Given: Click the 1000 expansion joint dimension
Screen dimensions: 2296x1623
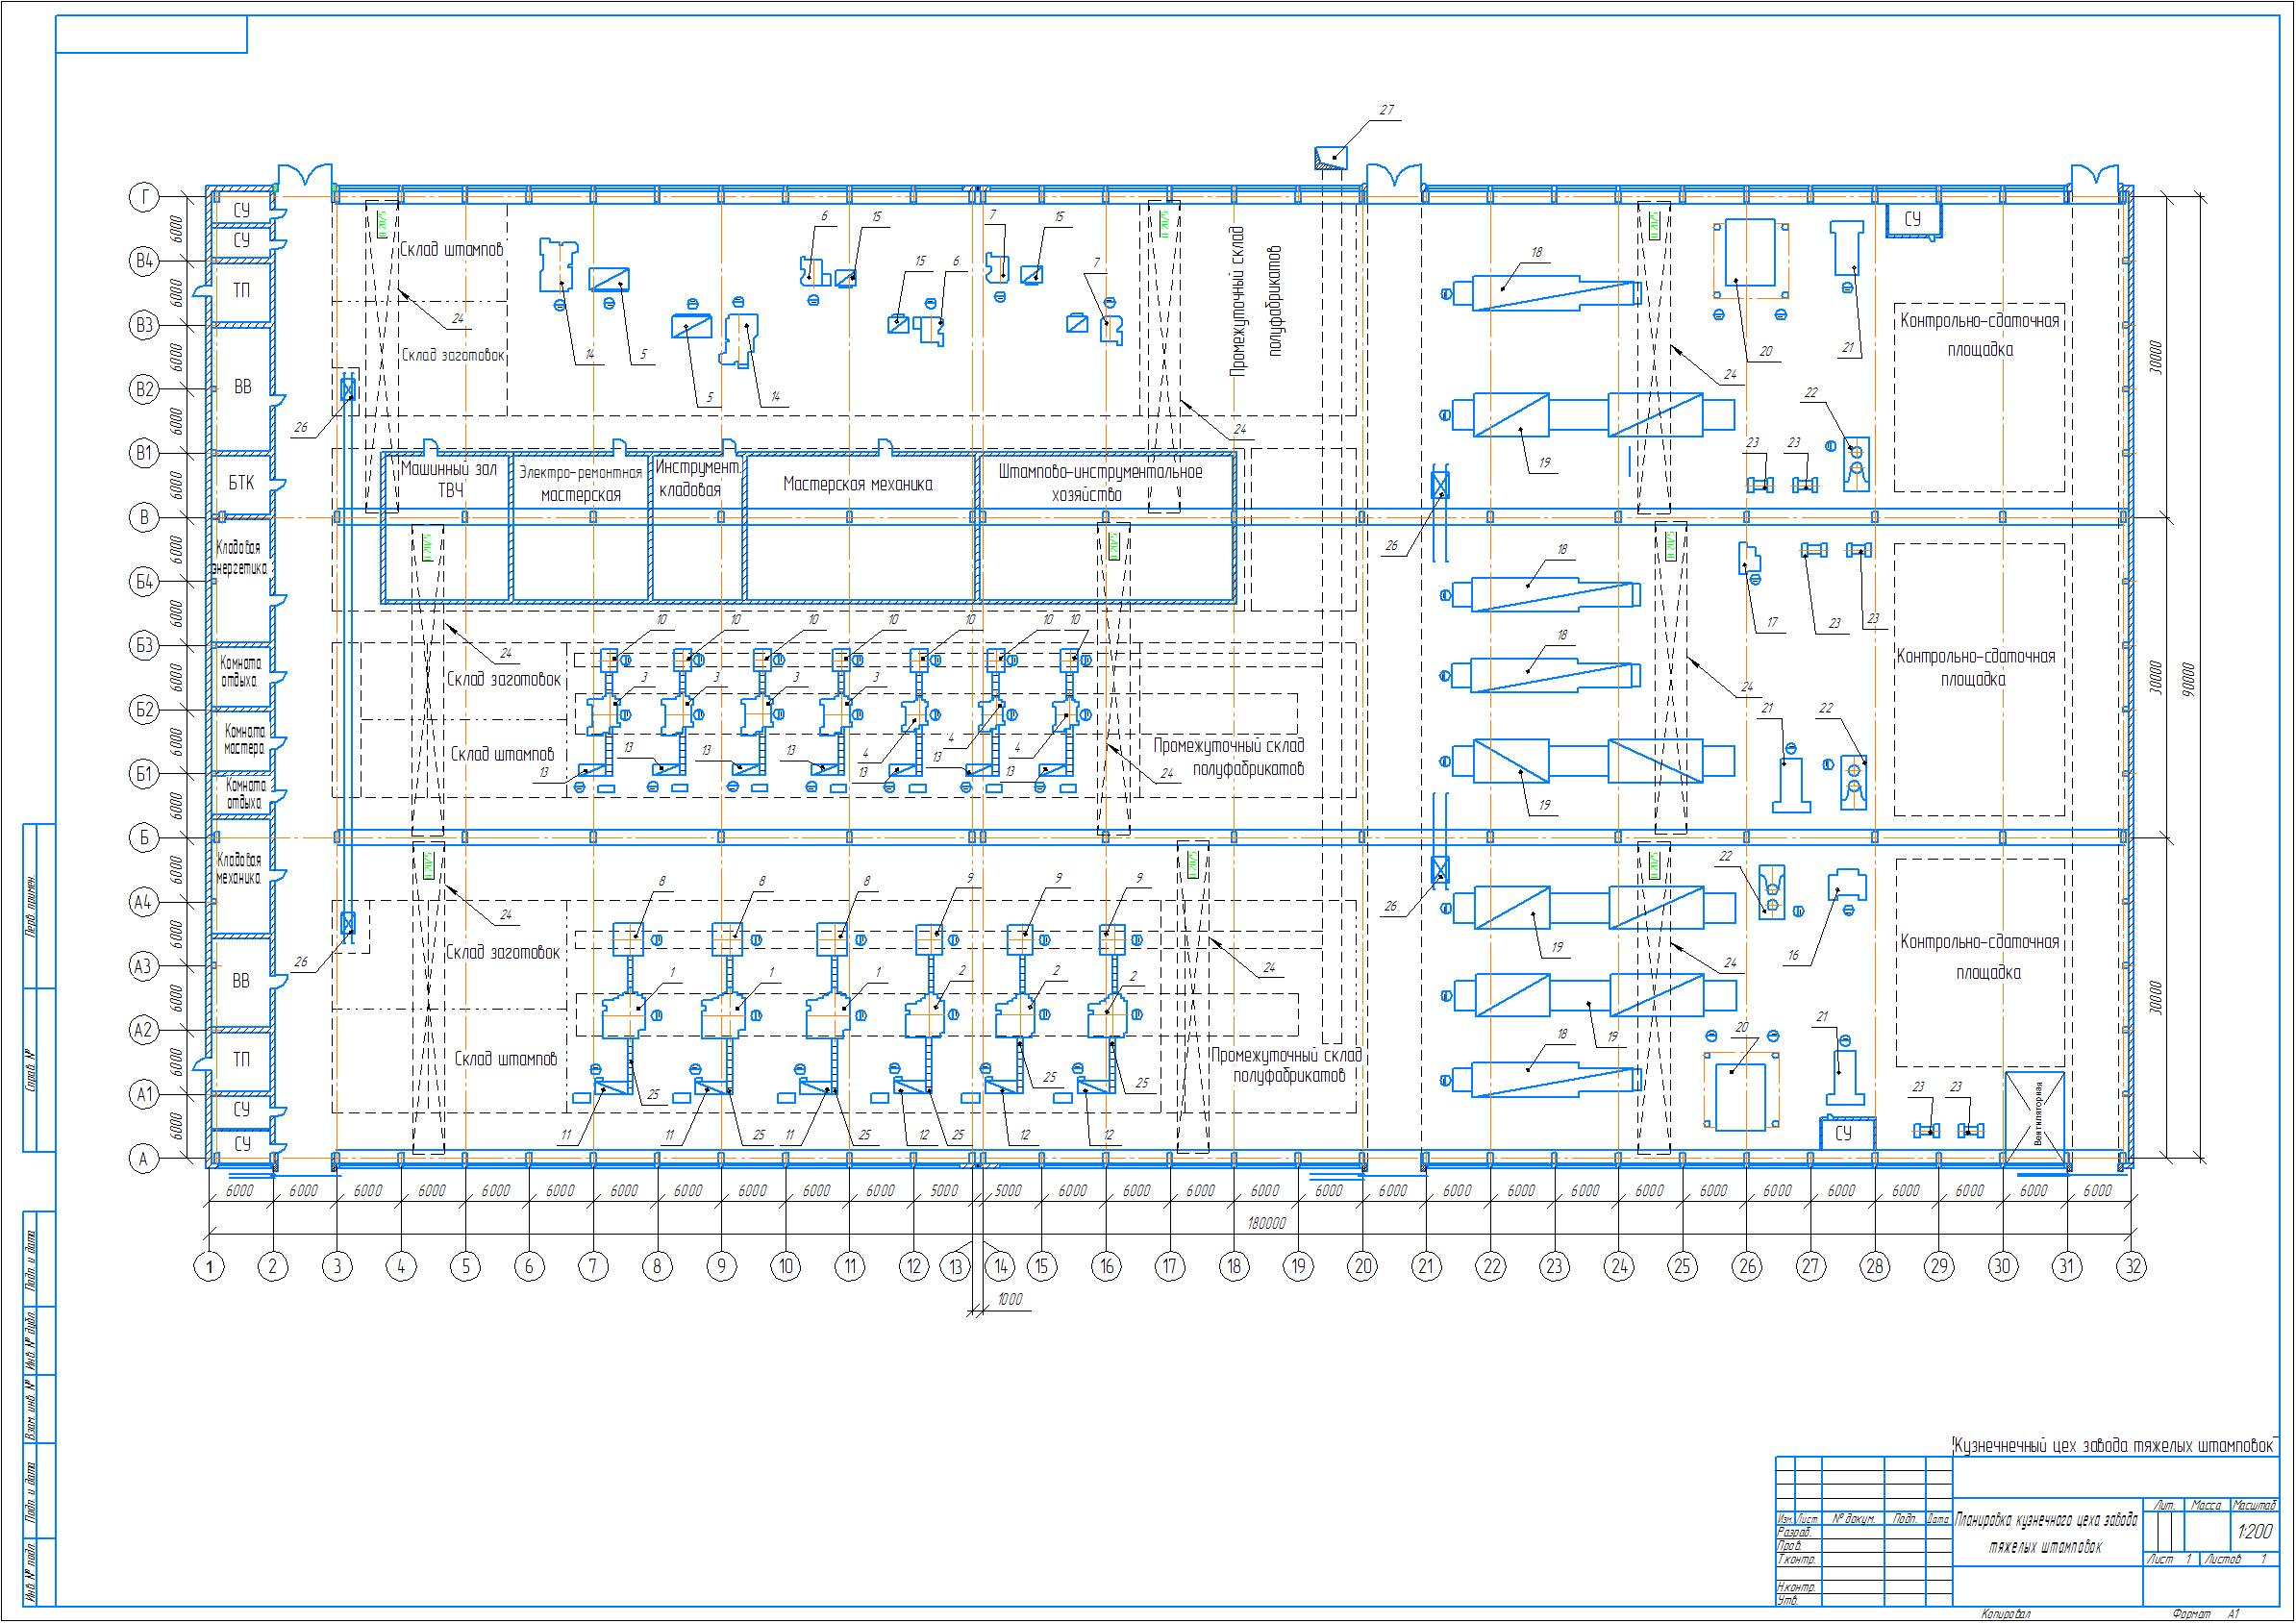Looking at the screenshot, I should [1010, 1300].
